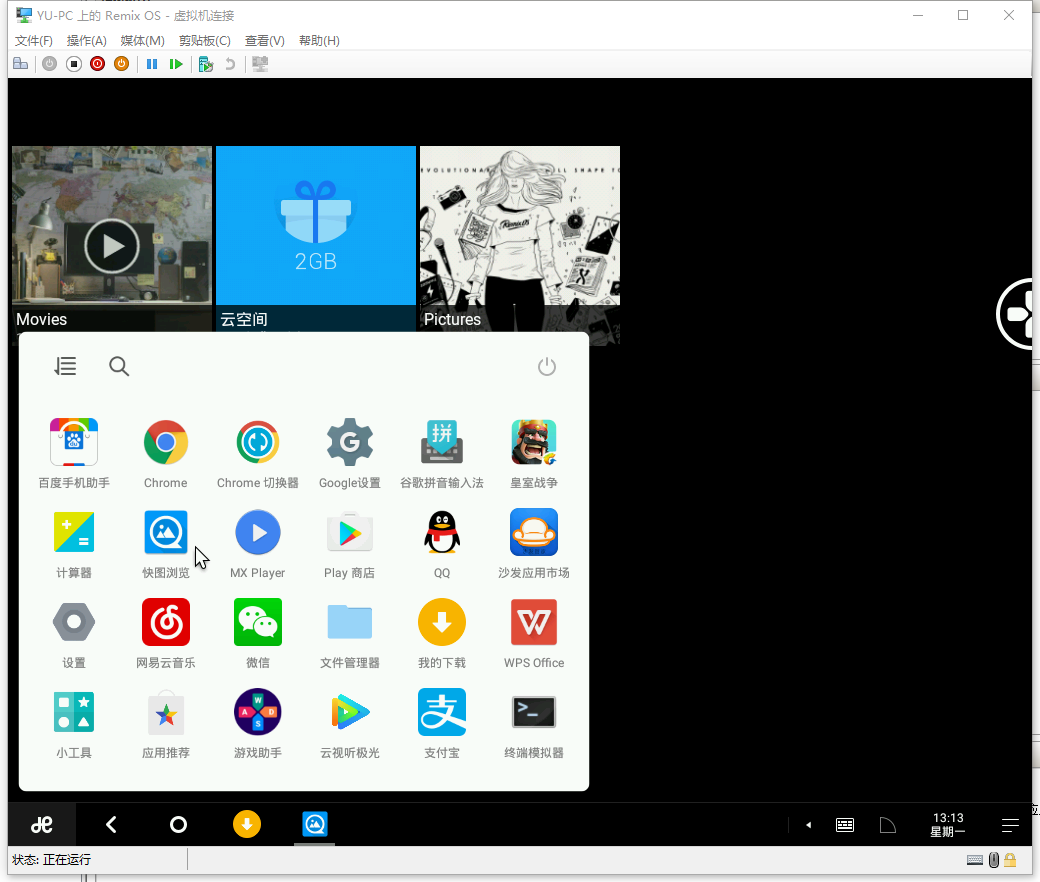Open the Movies video thumbnail

[111, 240]
